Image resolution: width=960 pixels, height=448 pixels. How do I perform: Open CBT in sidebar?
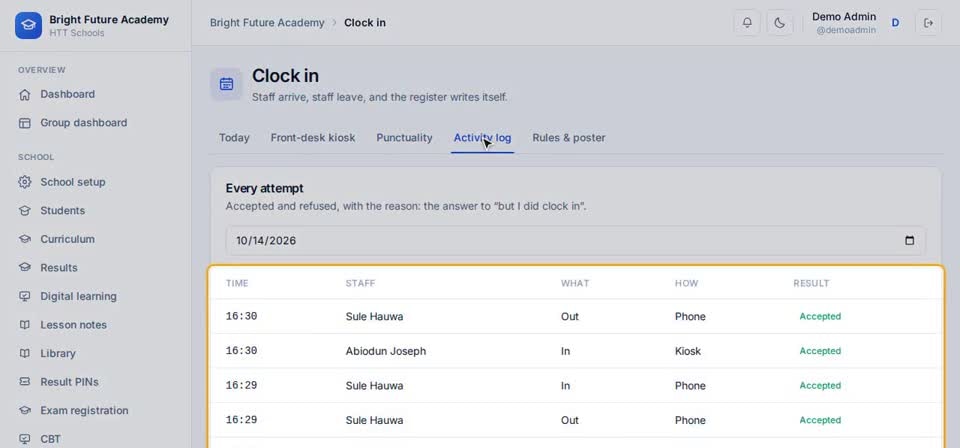(x=50, y=439)
